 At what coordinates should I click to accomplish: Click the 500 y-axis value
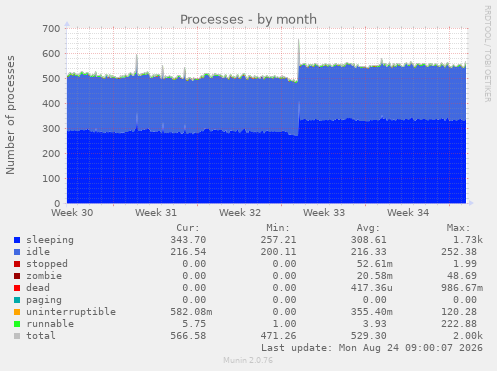click(51, 79)
